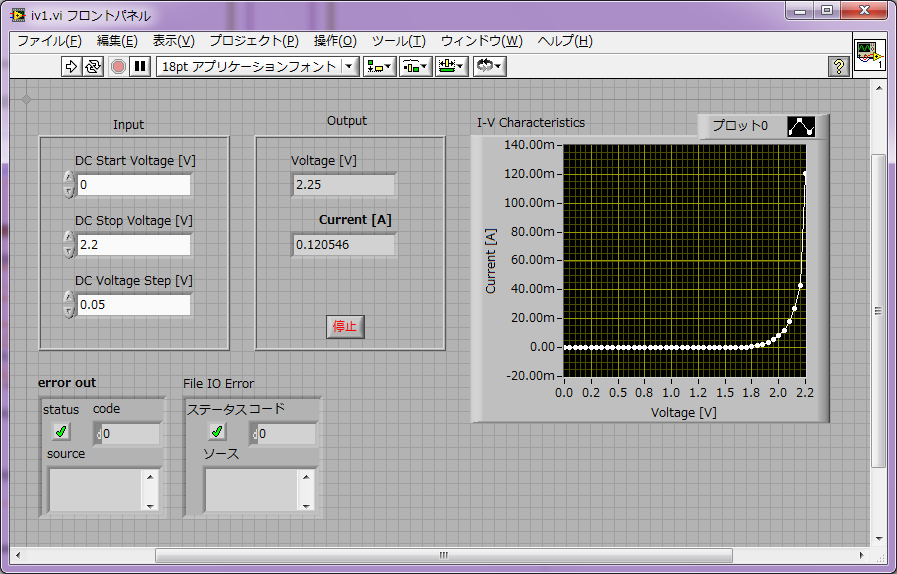Maximize the iv1.vi window

tap(827, 10)
